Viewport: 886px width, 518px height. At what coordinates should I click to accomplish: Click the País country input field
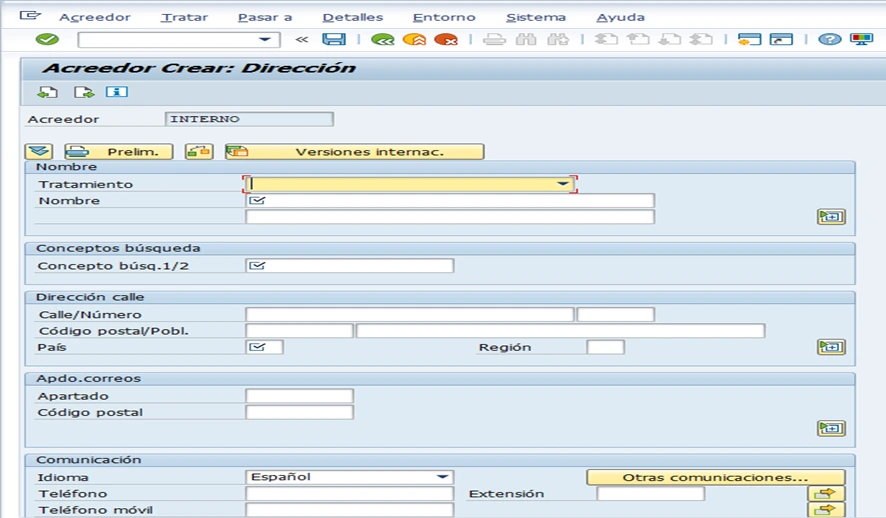(x=264, y=347)
